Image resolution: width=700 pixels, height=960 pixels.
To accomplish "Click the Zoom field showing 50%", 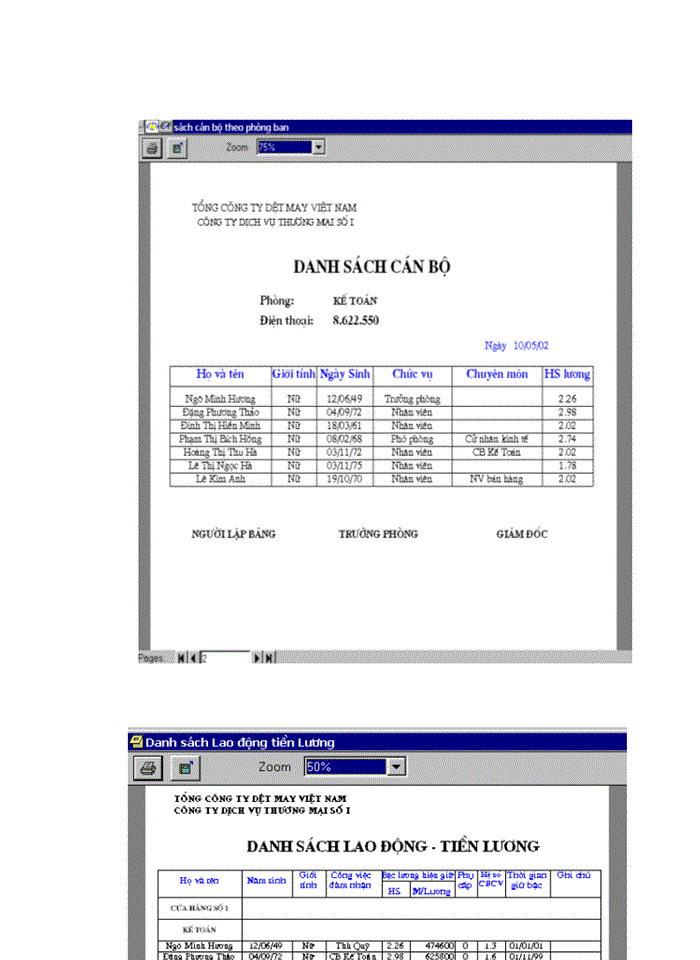I will 346,767.
